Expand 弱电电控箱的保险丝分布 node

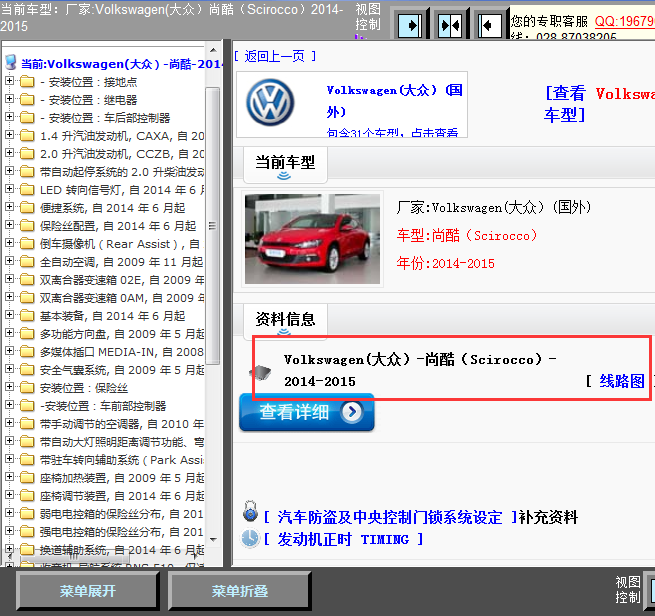point(9,512)
